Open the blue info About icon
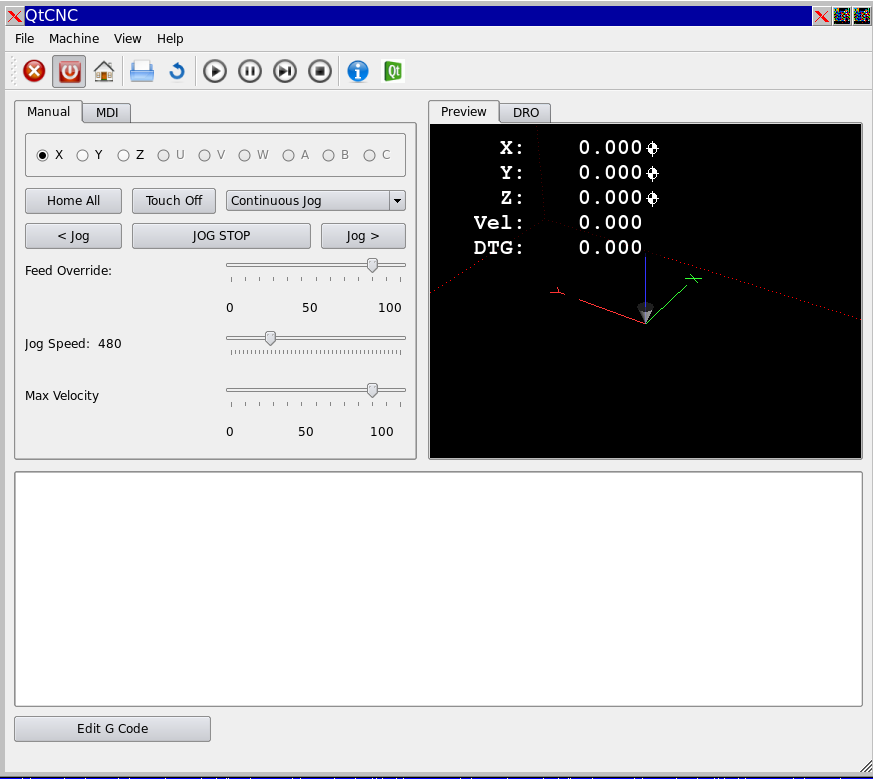Image resolution: width=873 pixels, height=779 pixels. [x=358, y=71]
